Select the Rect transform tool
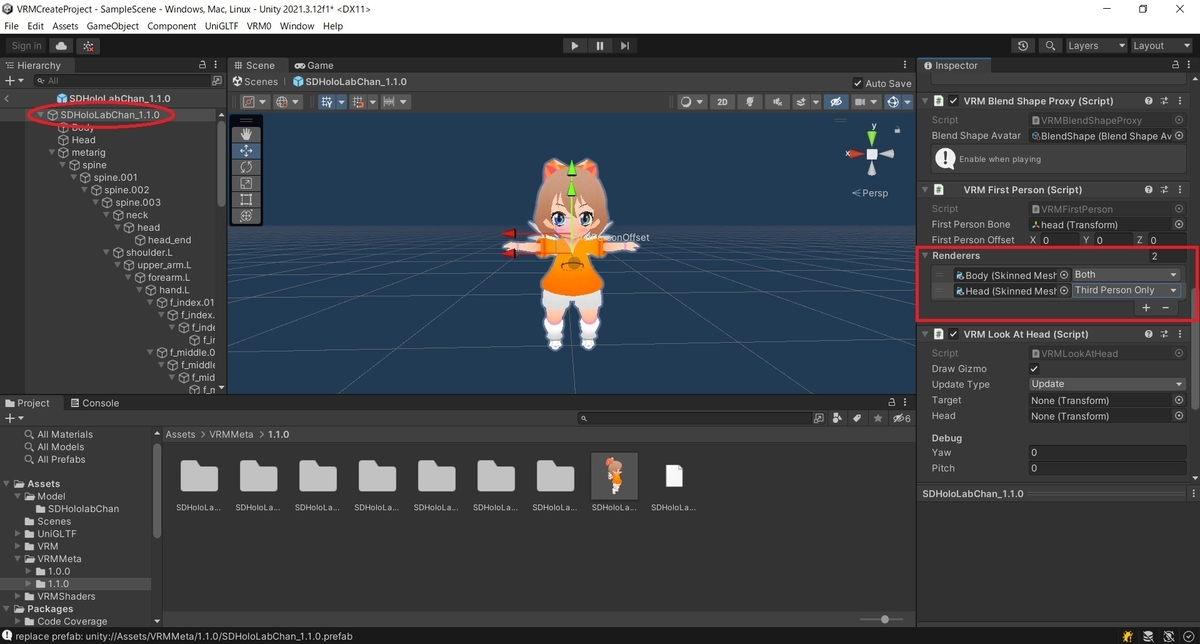1200x644 pixels. tap(247, 199)
